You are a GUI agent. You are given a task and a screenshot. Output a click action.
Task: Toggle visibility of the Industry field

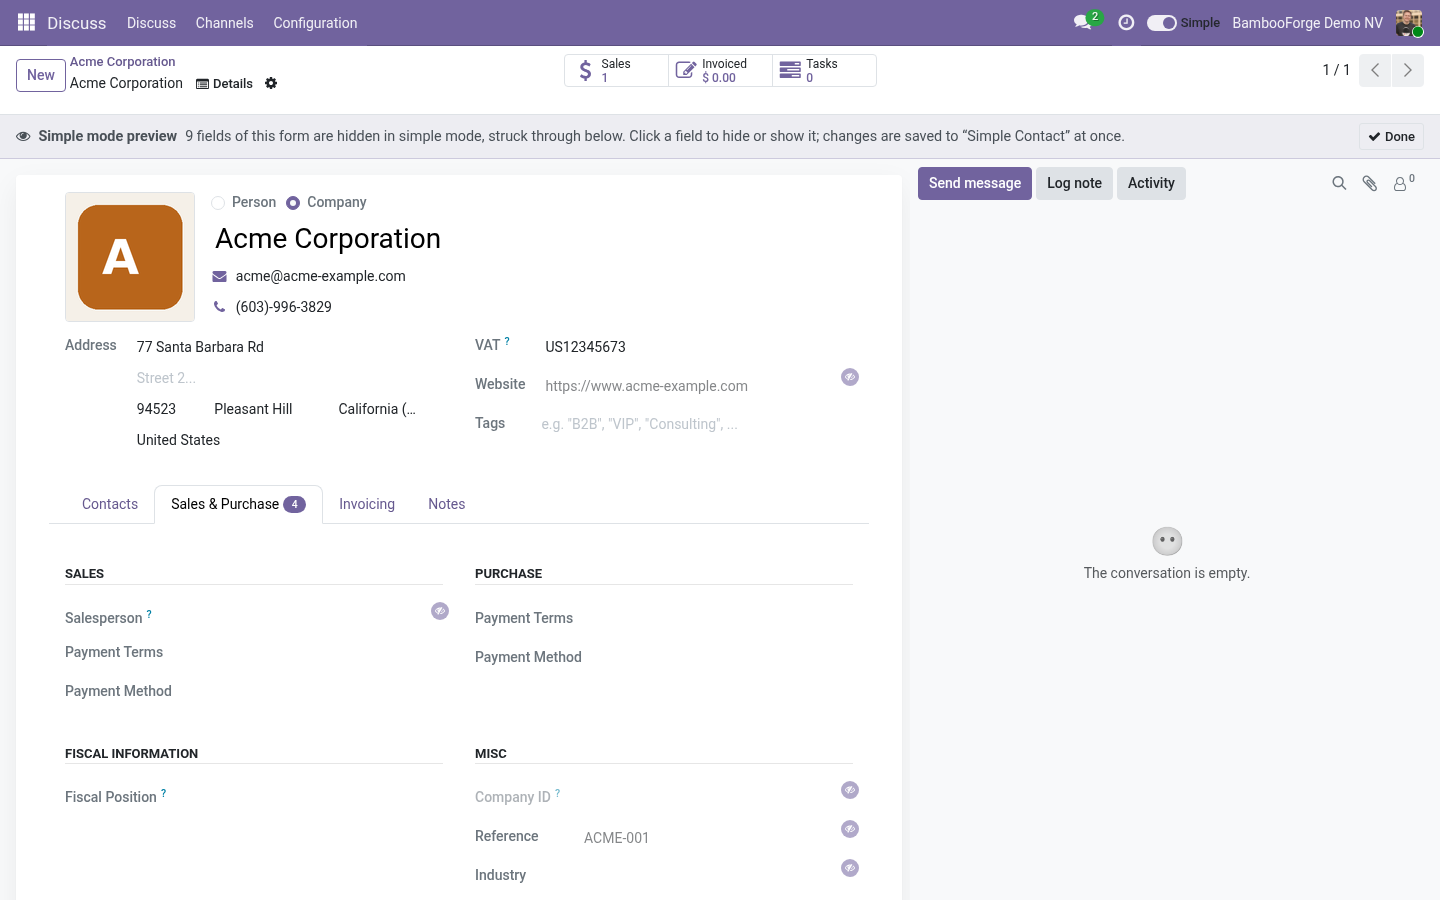point(850,868)
